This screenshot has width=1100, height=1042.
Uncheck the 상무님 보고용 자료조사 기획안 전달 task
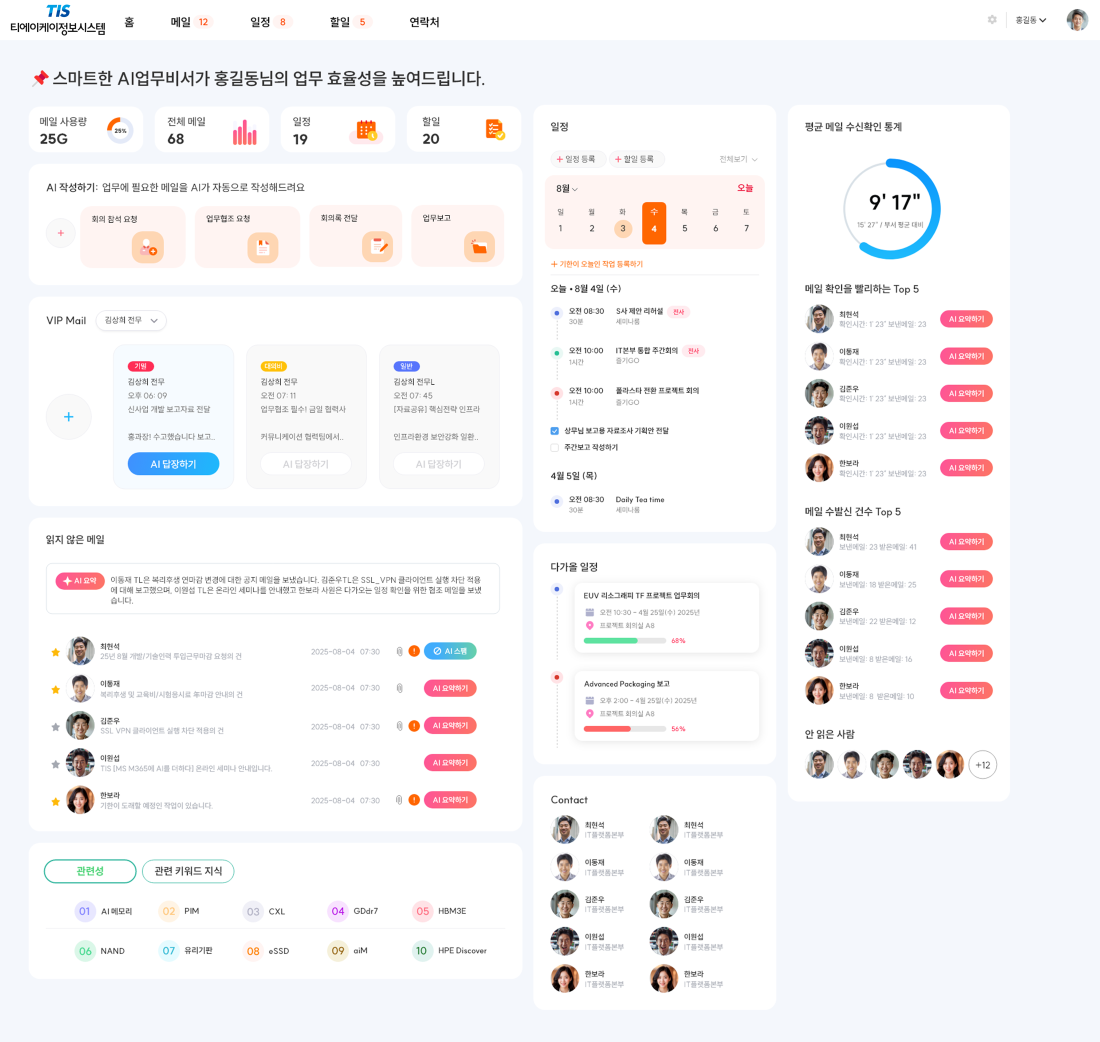(x=555, y=431)
